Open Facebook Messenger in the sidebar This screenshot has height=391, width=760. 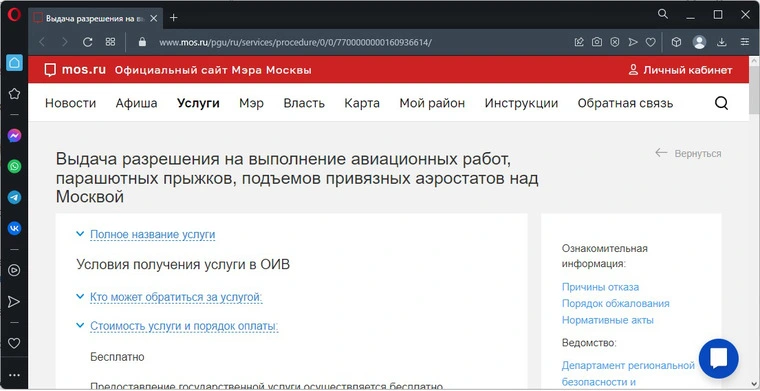(x=14, y=136)
